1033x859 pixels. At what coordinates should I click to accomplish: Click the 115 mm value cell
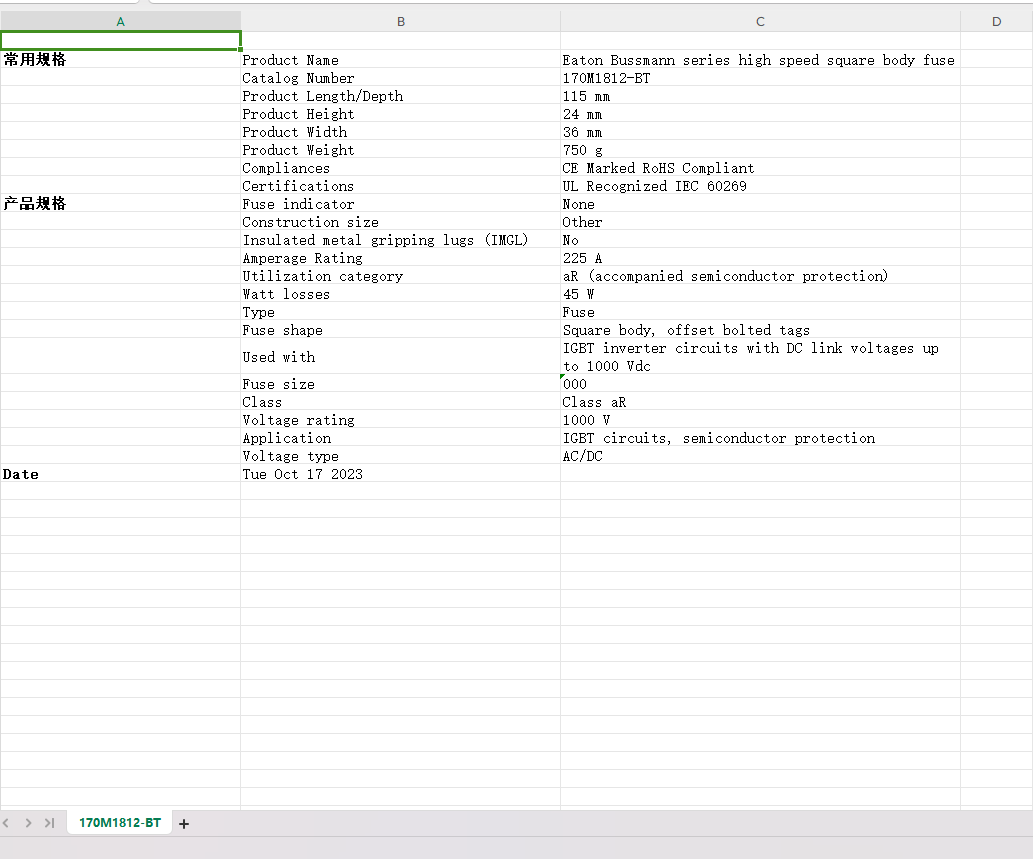click(x=760, y=96)
